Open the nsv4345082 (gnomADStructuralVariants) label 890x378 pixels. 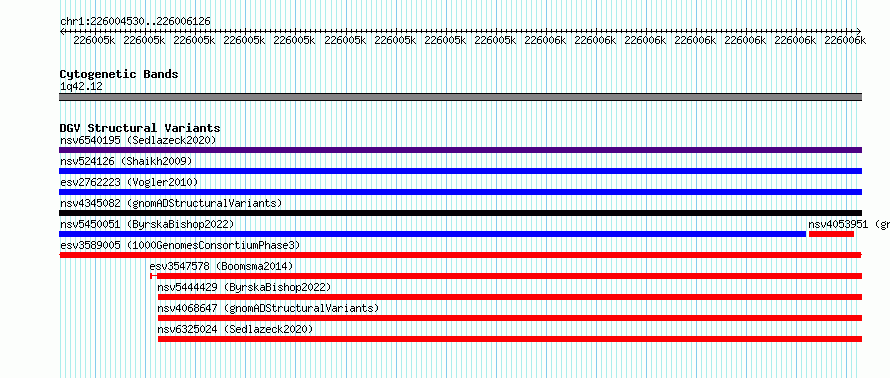(x=171, y=203)
